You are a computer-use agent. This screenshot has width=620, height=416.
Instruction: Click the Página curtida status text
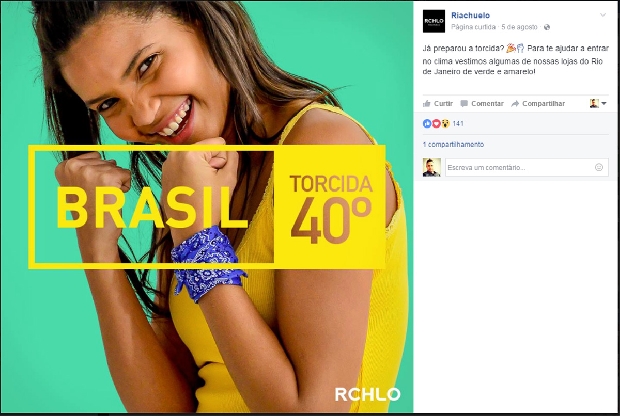pyautogui.click(x=473, y=27)
